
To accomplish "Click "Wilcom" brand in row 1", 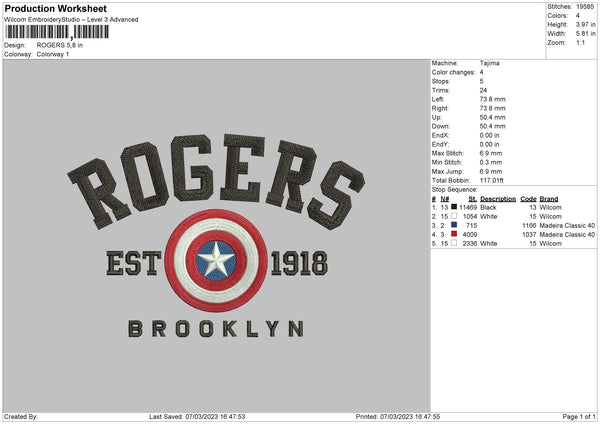I will pos(551,207).
